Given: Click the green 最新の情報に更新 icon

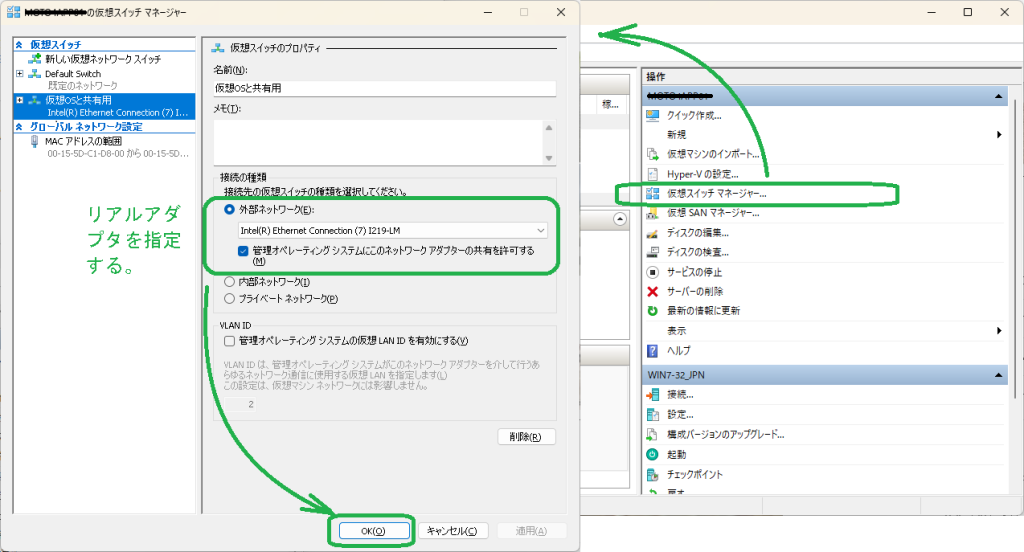Looking at the screenshot, I should [x=653, y=311].
